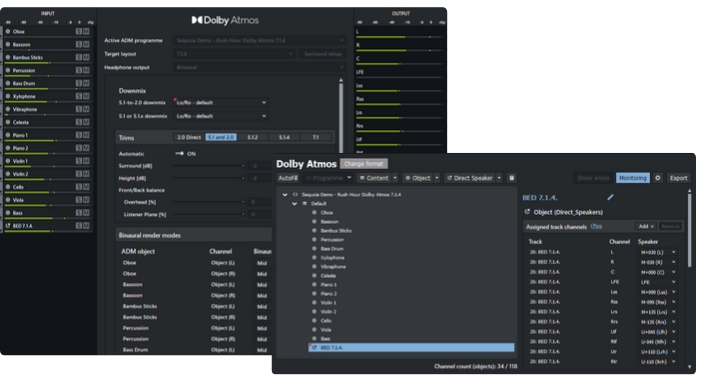Image resolution: width=705 pixels, height=380 pixels.
Task: Click the AutoFill button
Action: 288,178
